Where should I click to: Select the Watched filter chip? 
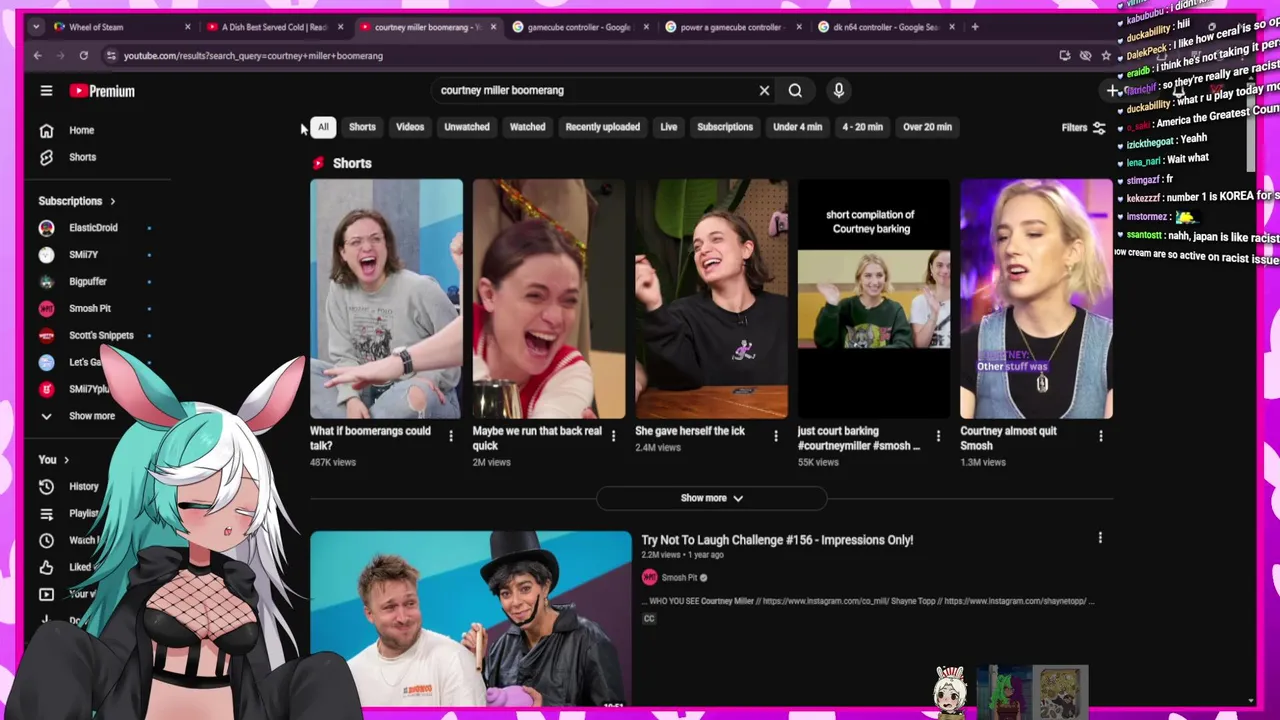coord(528,127)
